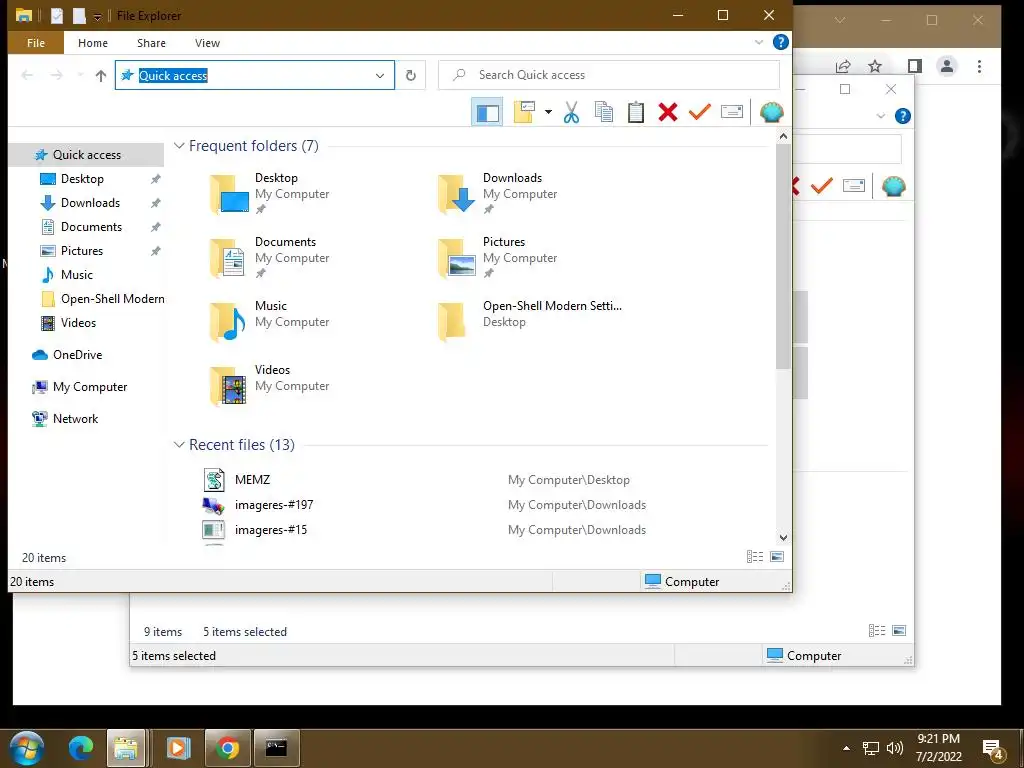Click the Paste clipboard icon in front toolbar
The image size is (1024, 768).
[x=635, y=112]
